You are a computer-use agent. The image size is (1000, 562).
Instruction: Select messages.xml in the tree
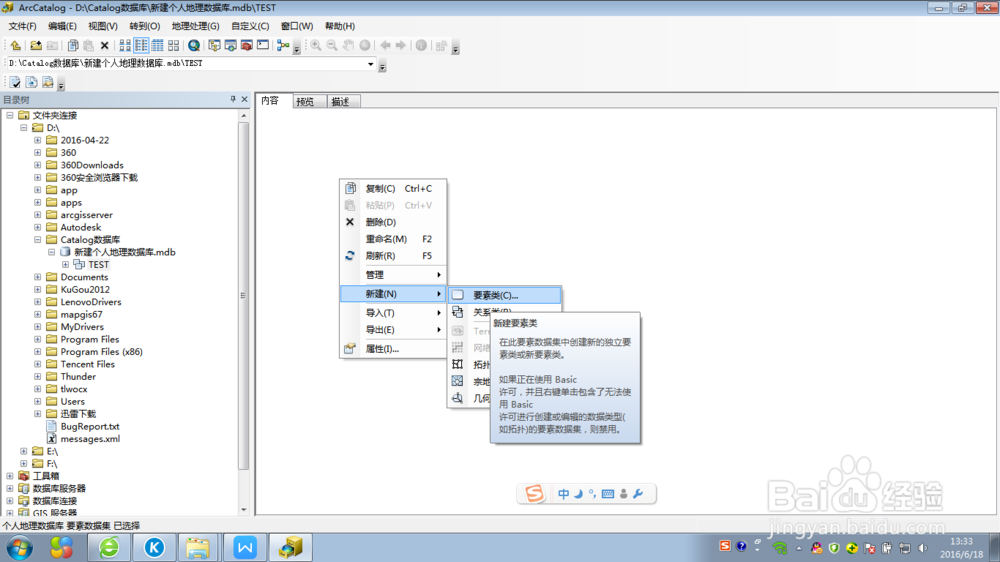(x=90, y=439)
